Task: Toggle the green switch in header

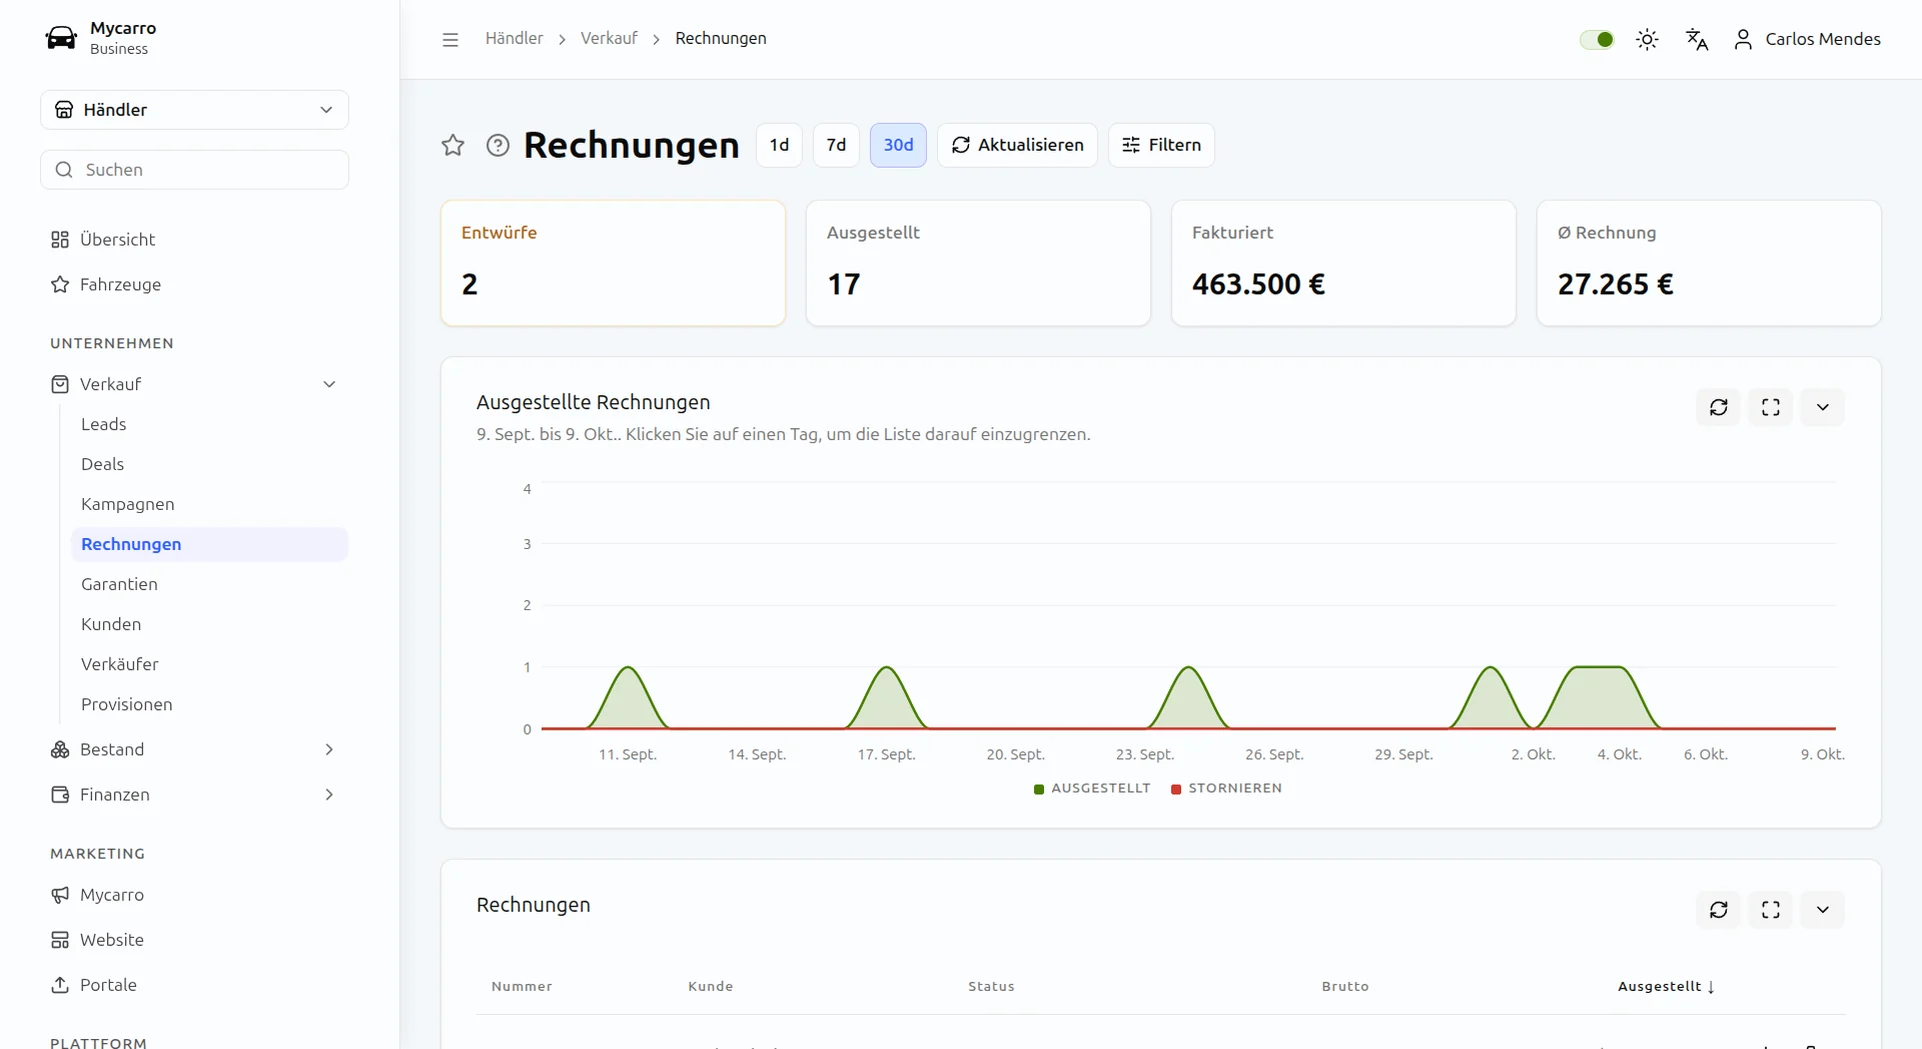Action: click(x=1597, y=39)
